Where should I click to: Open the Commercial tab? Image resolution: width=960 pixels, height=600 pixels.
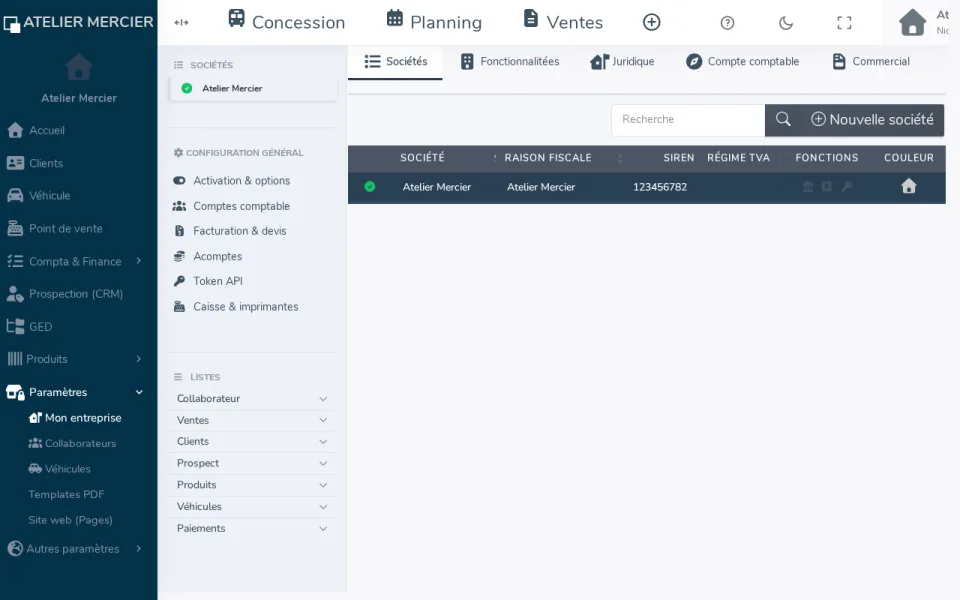[x=871, y=61]
